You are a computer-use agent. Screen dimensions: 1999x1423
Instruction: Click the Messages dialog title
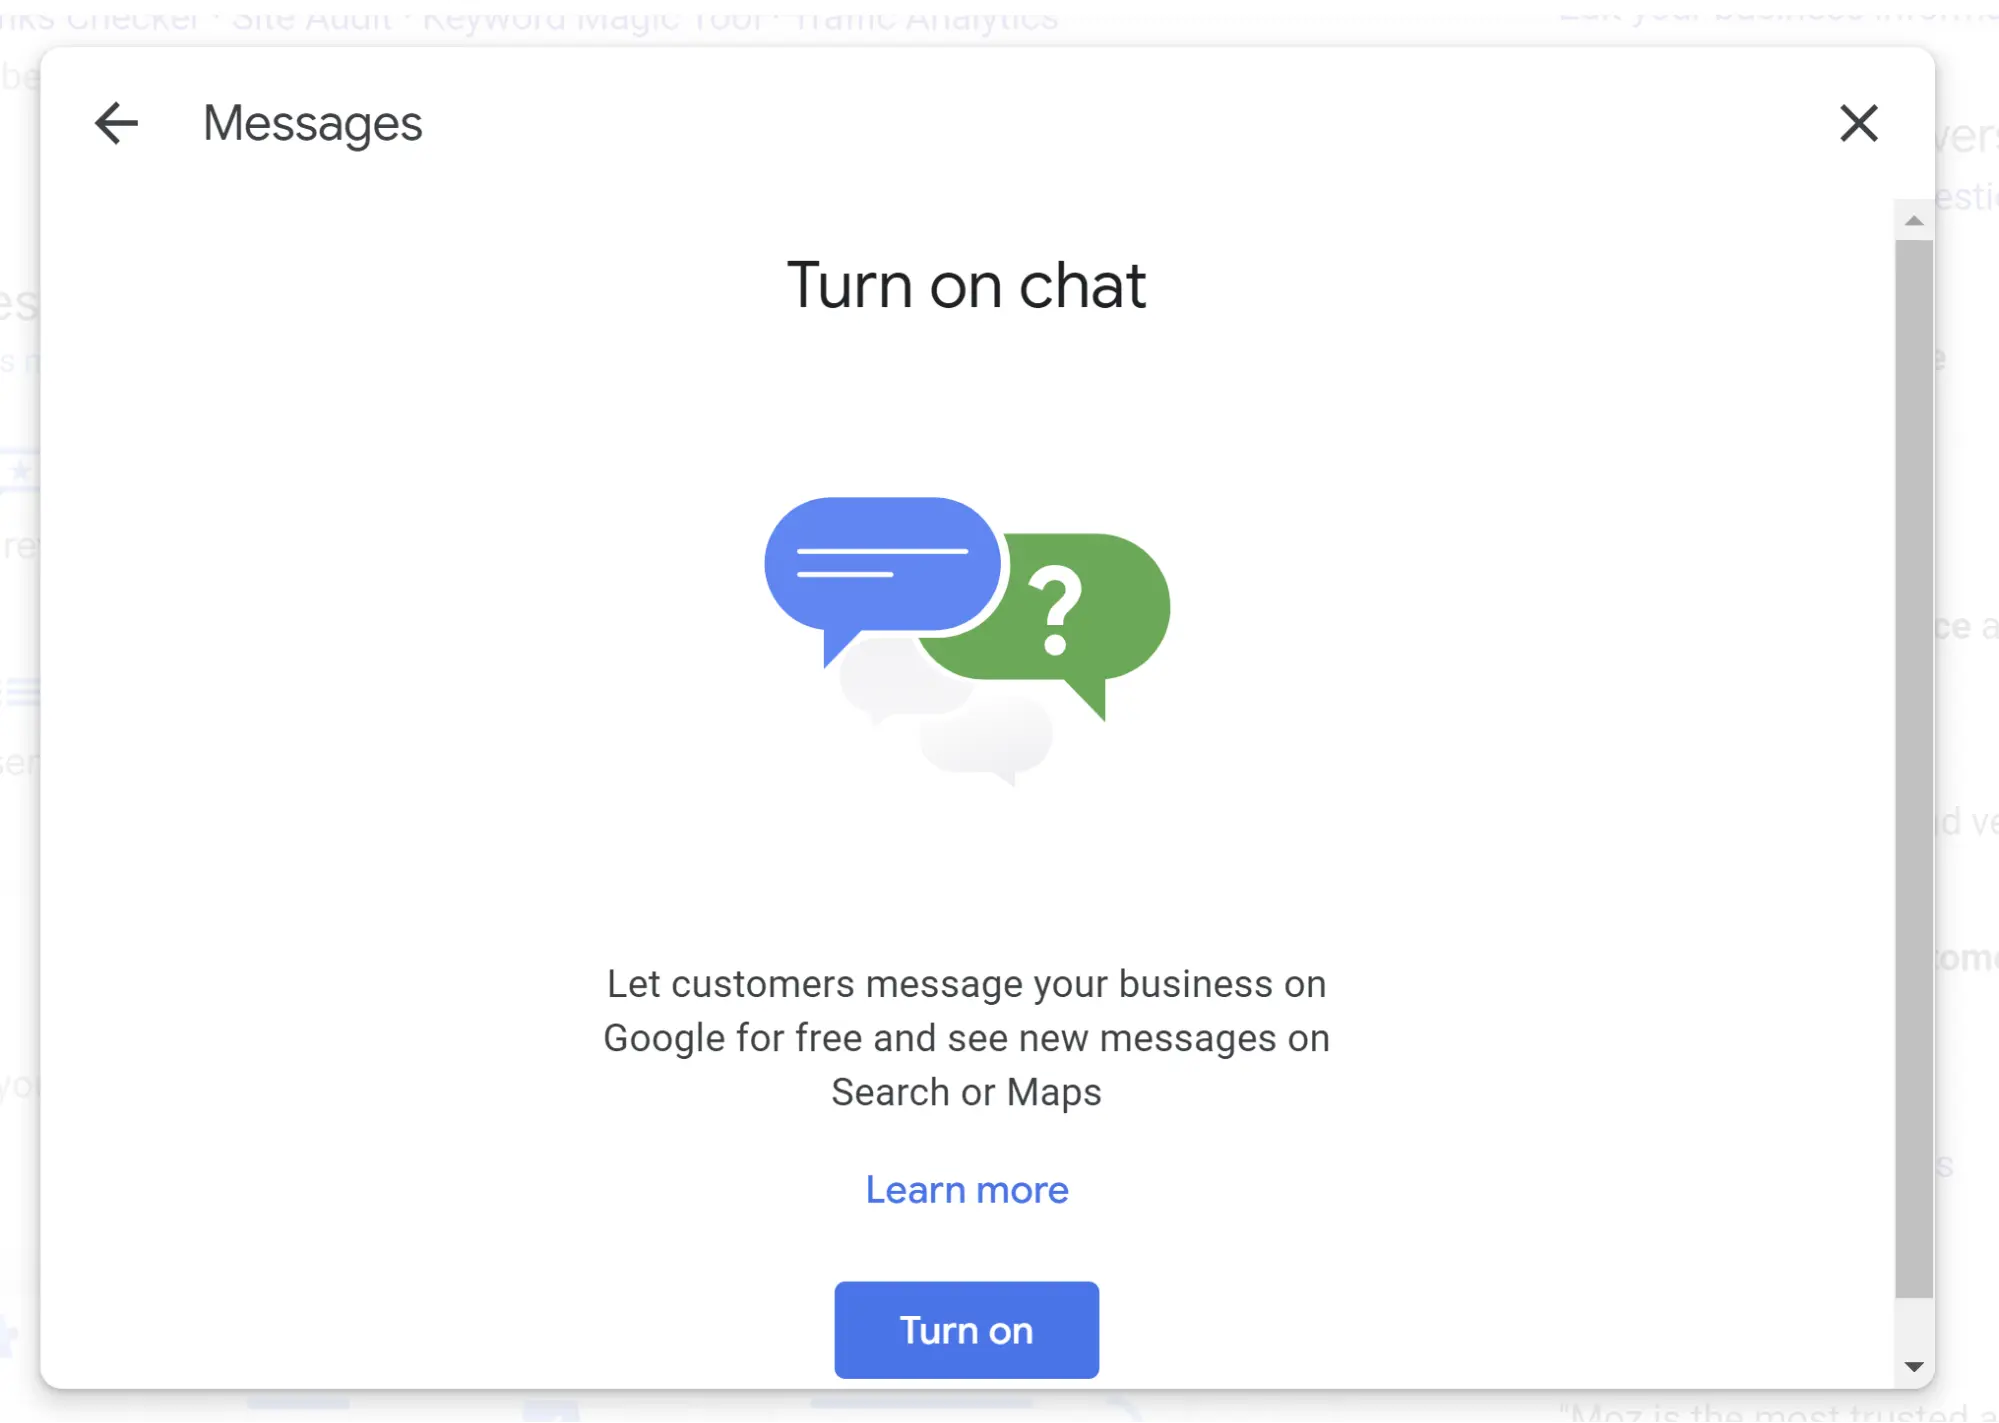[312, 124]
